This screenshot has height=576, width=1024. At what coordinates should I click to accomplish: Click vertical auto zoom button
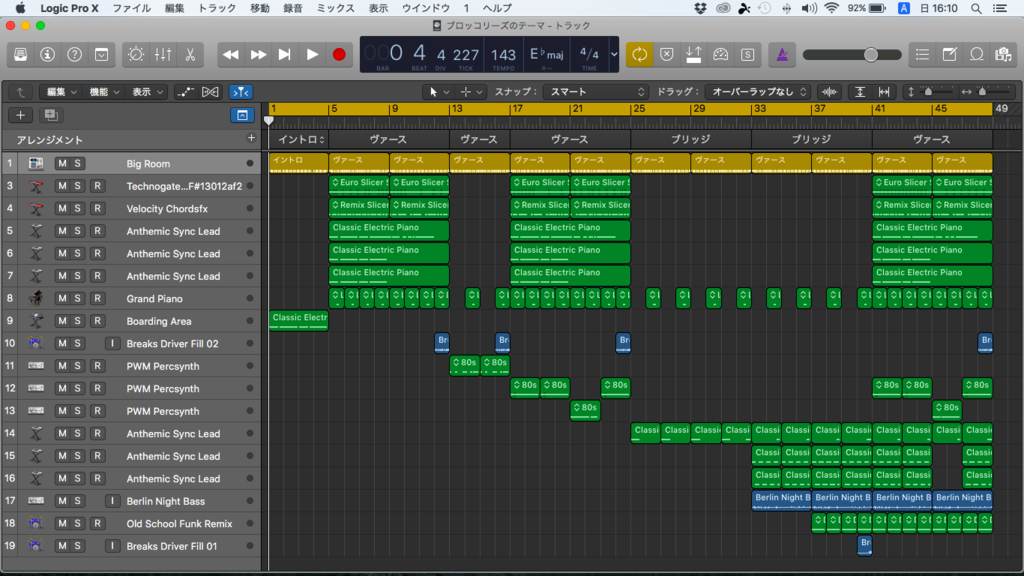[860, 92]
